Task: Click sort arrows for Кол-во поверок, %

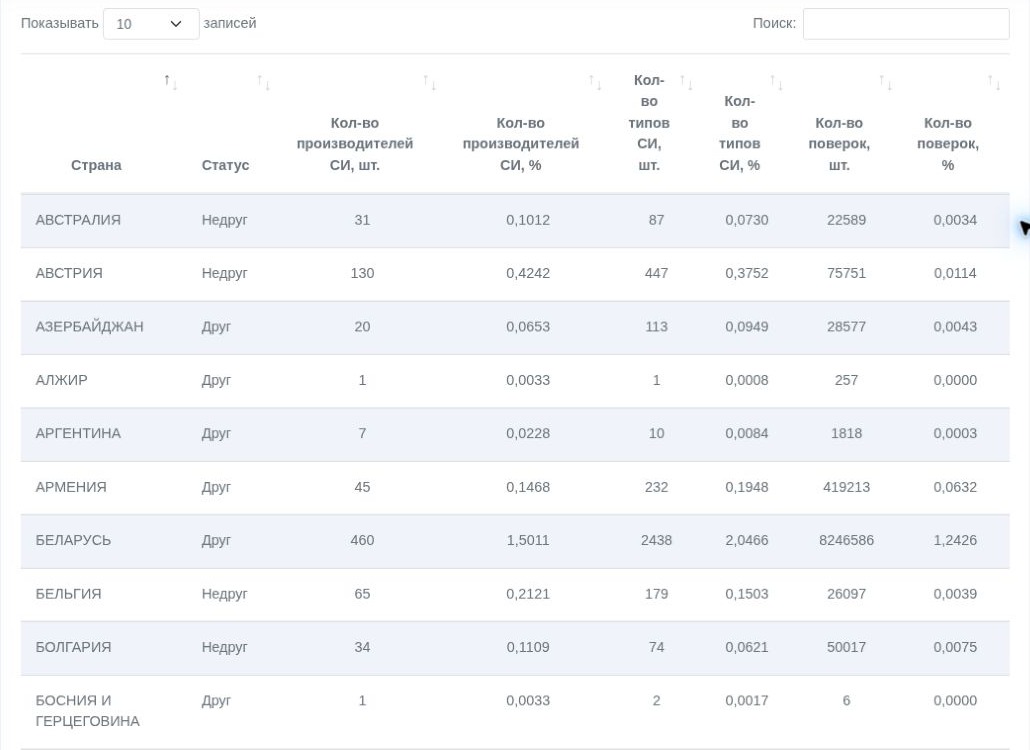Action: tap(995, 82)
